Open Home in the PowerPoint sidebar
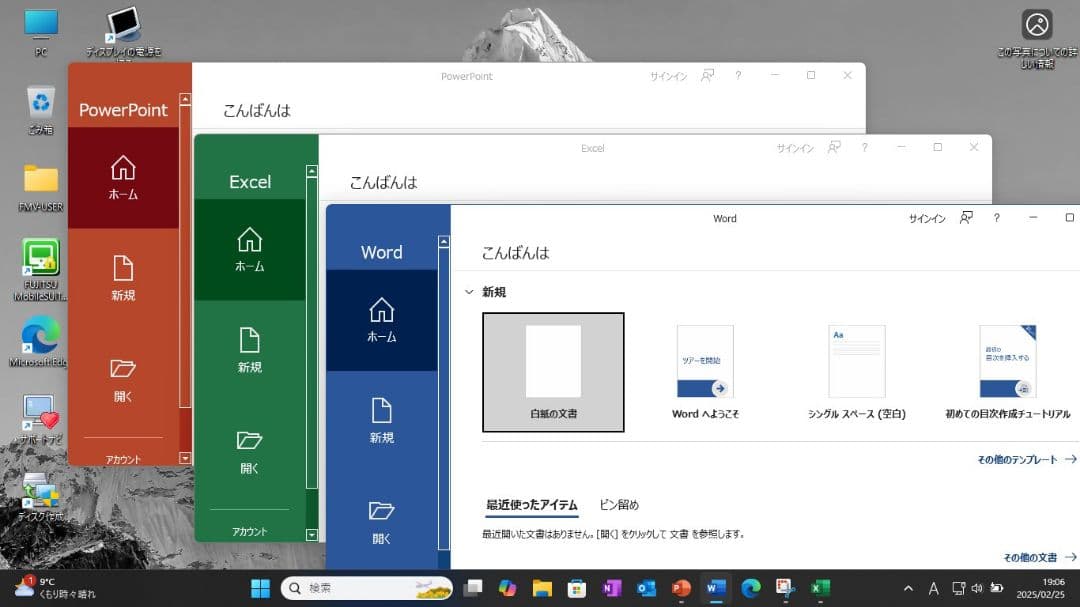This screenshot has width=1080, height=607. (x=123, y=178)
